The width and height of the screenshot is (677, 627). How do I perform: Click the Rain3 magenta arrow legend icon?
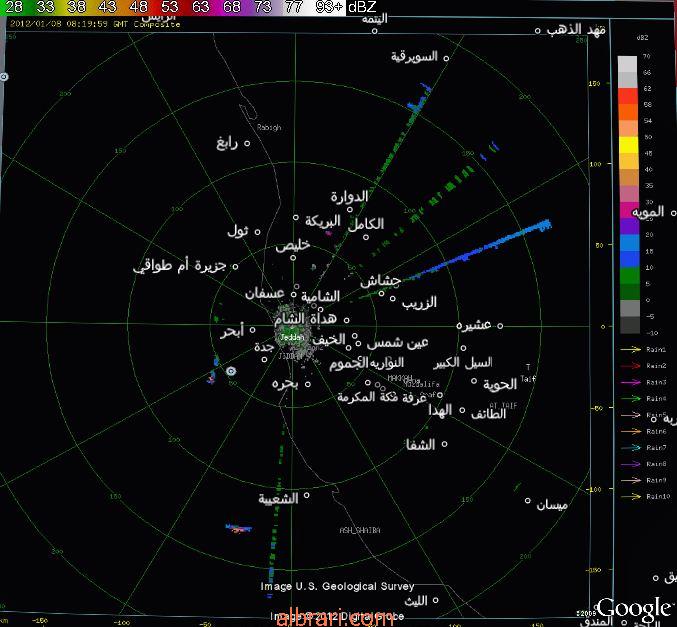(x=630, y=382)
